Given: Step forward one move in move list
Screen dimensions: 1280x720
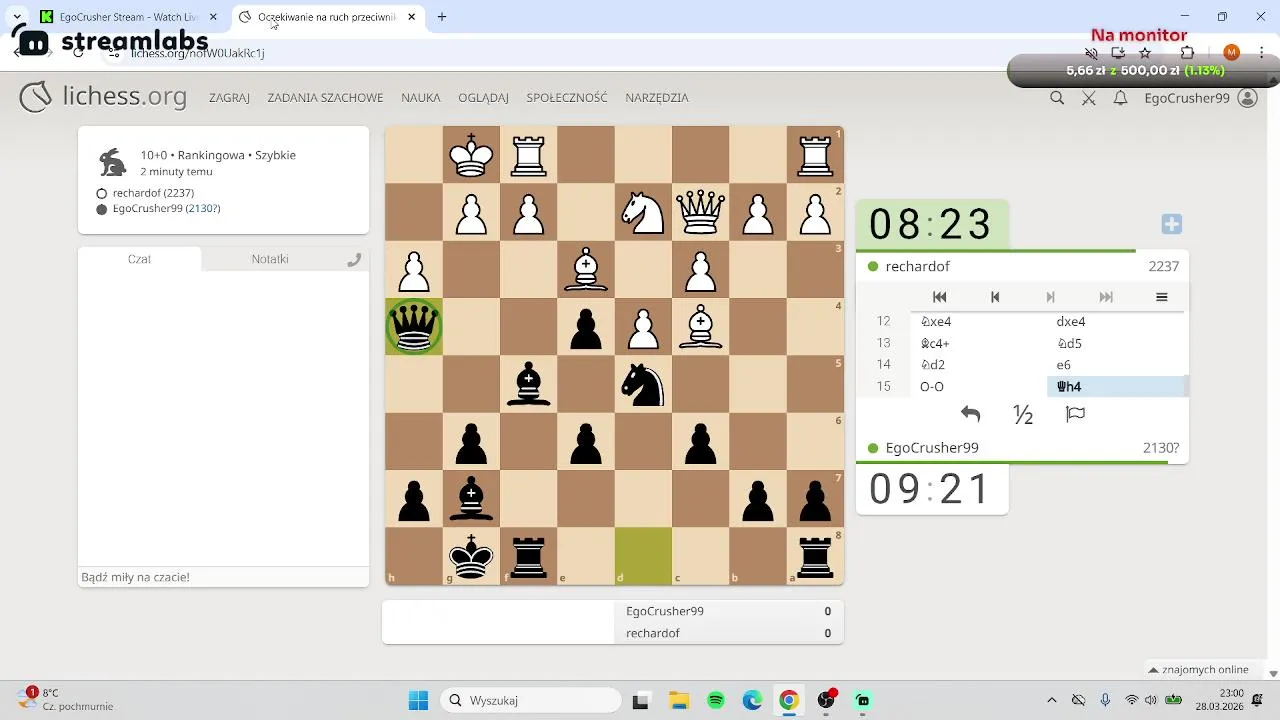Looking at the screenshot, I should [x=1050, y=297].
